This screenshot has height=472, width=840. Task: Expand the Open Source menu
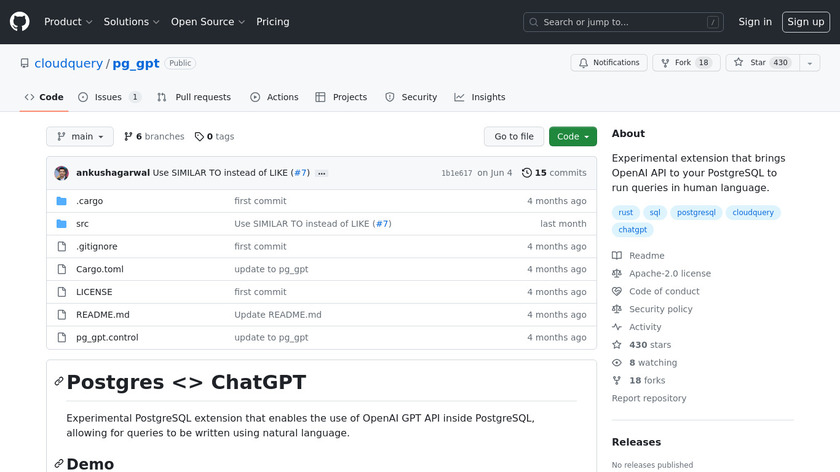(x=208, y=22)
